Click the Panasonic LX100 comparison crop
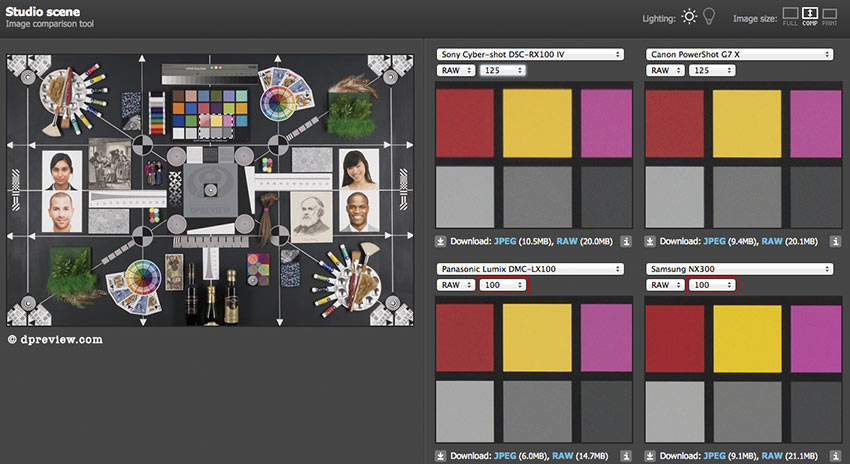Viewport: 850px width, 464px height. tap(534, 370)
